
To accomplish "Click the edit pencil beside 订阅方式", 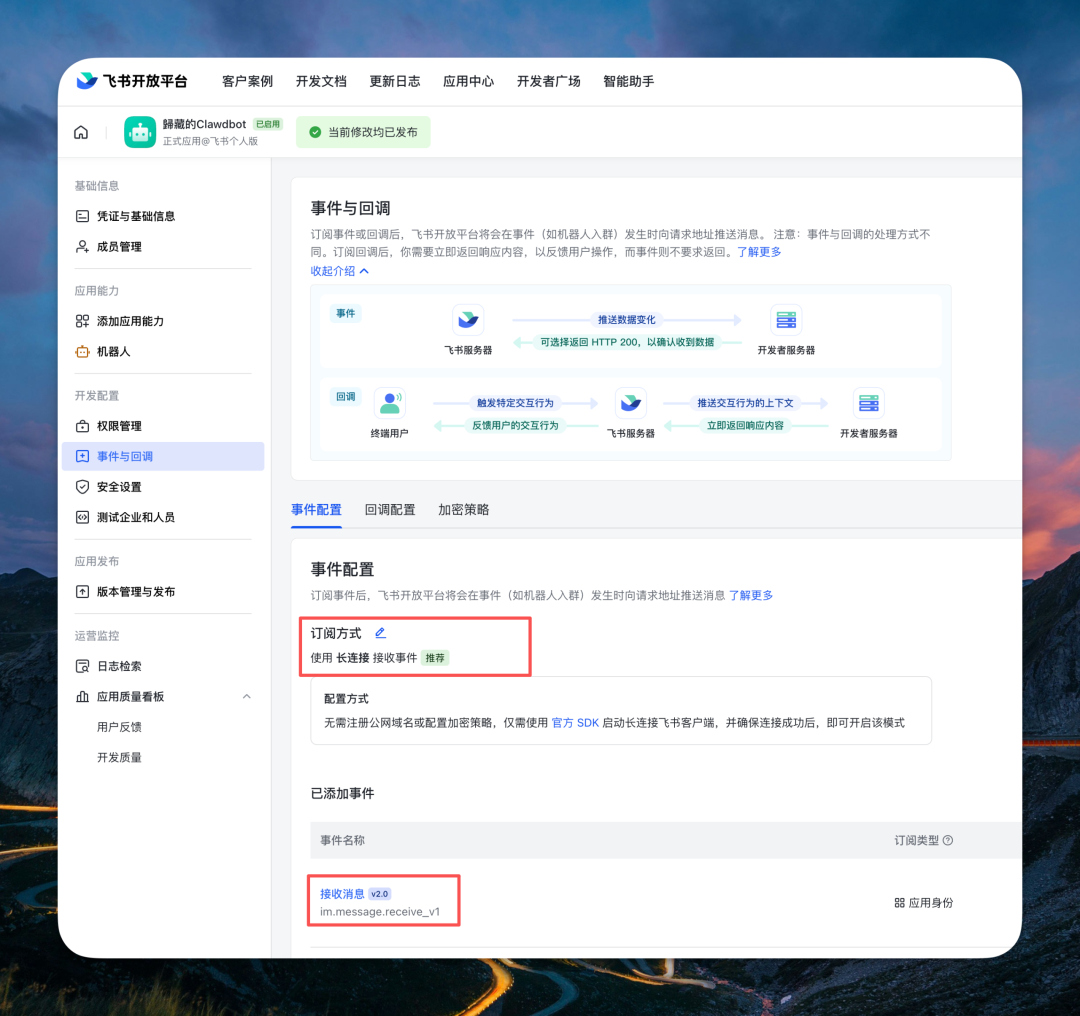I will click(x=382, y=632).
